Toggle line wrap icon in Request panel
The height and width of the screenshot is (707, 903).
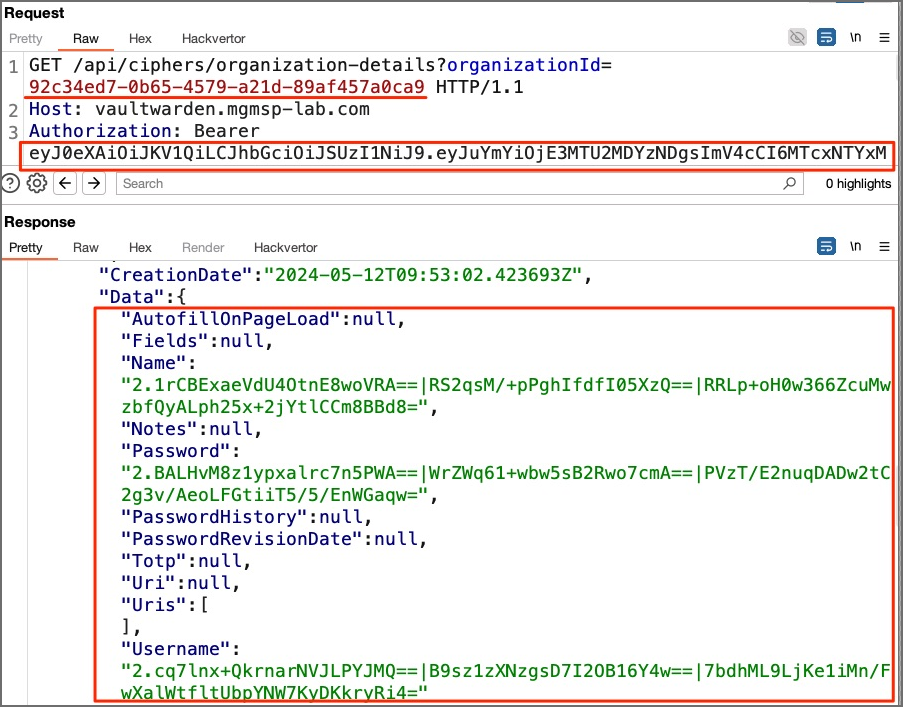pyautogui.click(x=826, y=38)
